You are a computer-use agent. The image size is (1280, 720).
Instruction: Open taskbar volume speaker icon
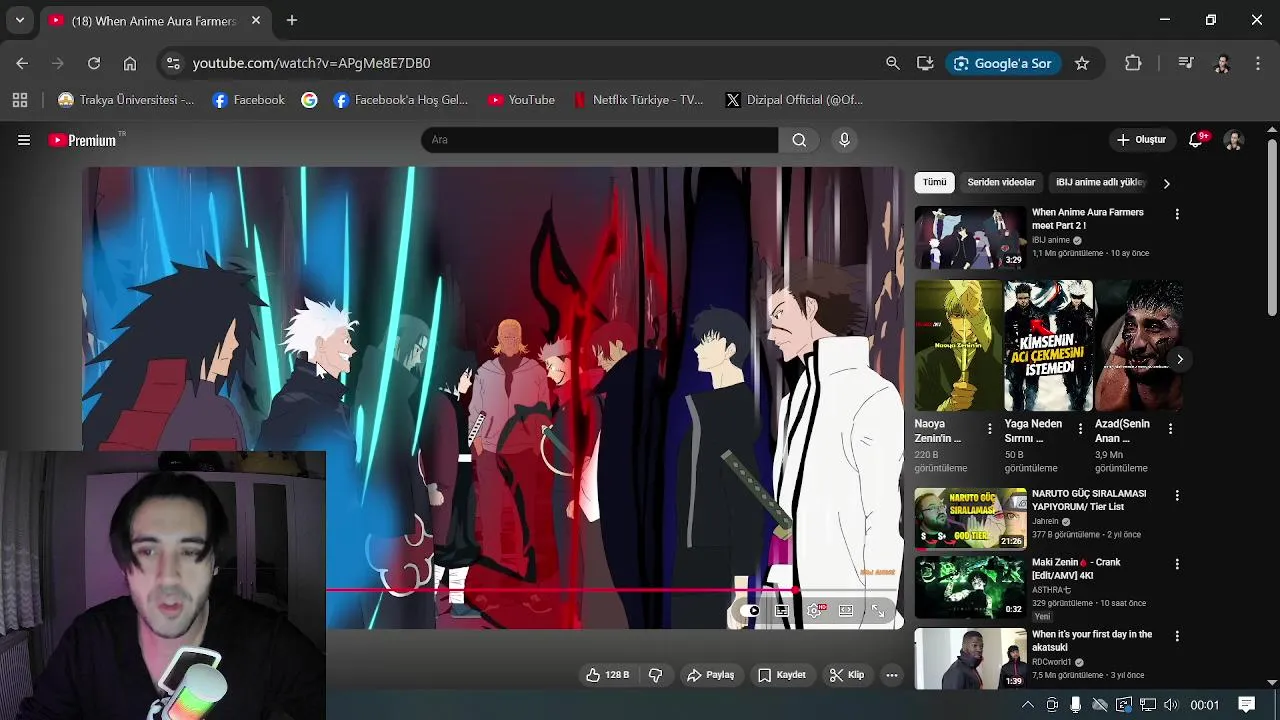coord(1171,705)
